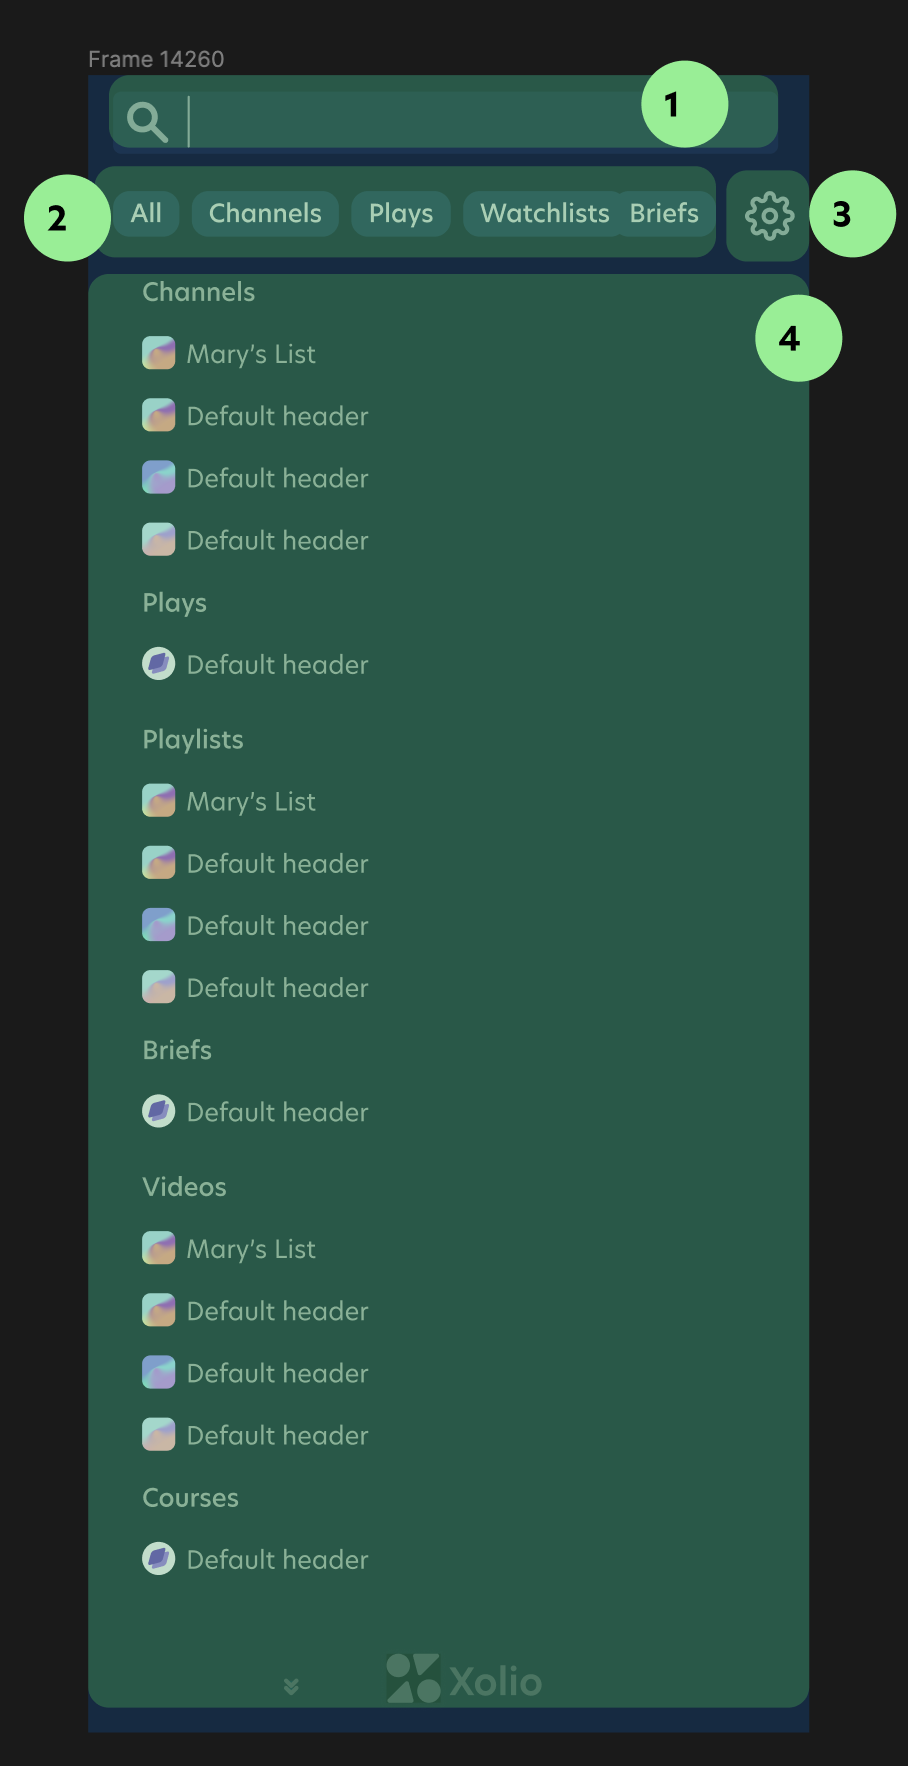908x1766 pixels.
Task: Toggle the Briefs filter chip
Action: 665,213
